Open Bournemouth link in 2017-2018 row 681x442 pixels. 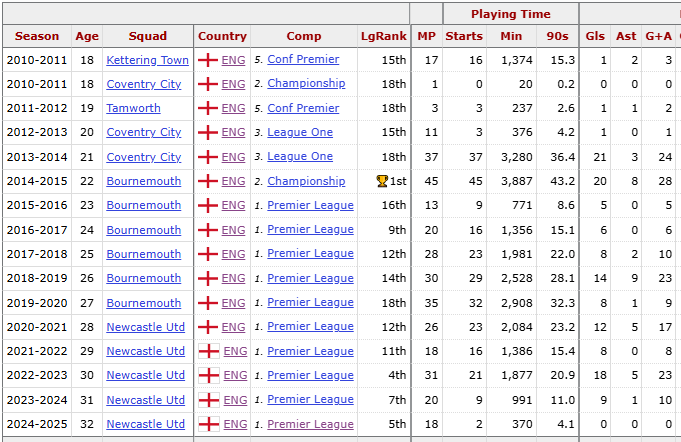(144, 254)
